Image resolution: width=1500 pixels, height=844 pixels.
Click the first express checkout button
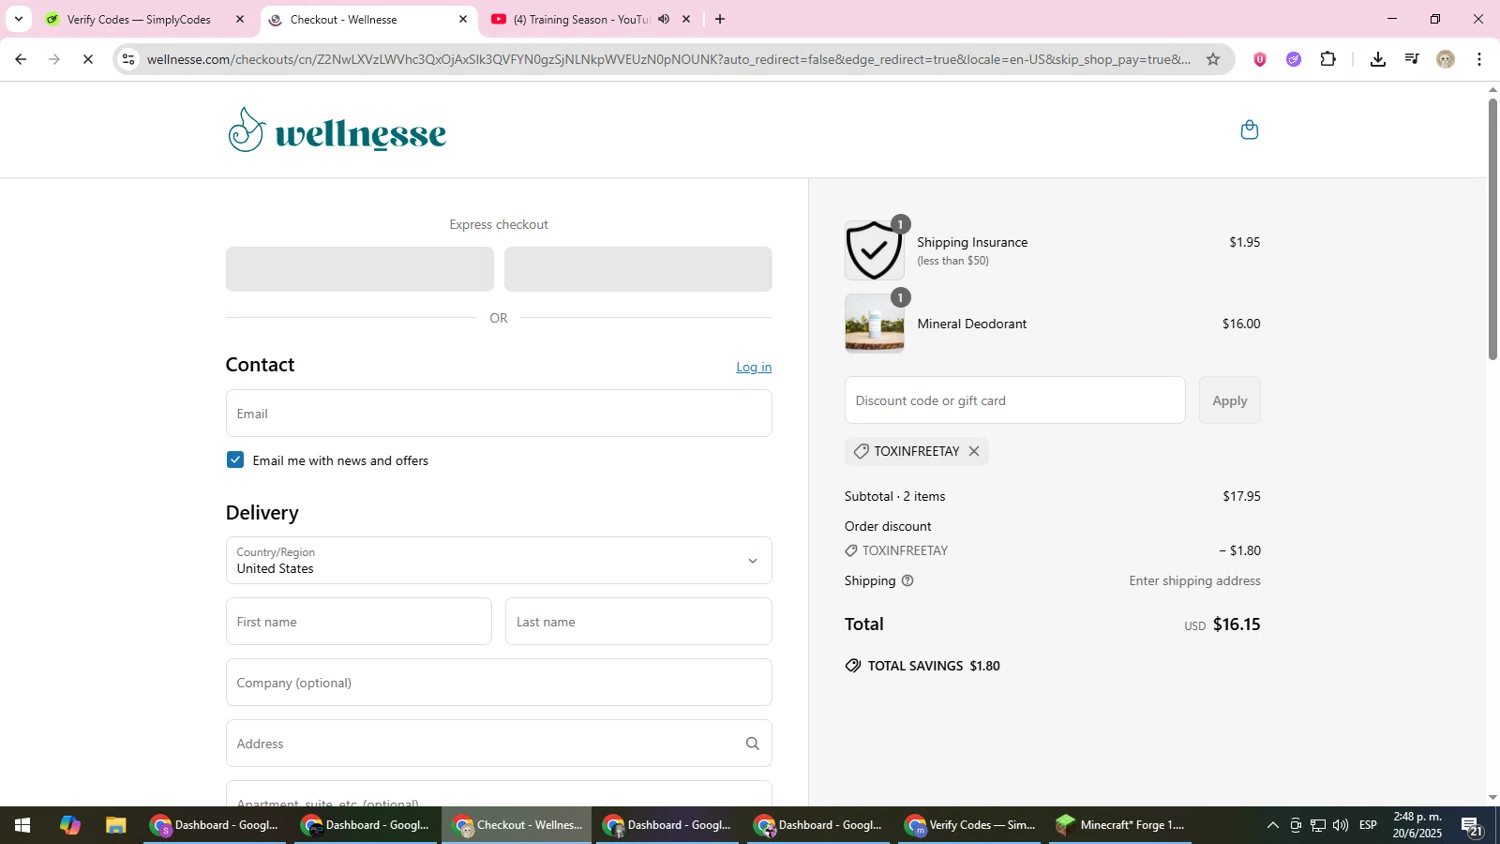tap(360, 269)
